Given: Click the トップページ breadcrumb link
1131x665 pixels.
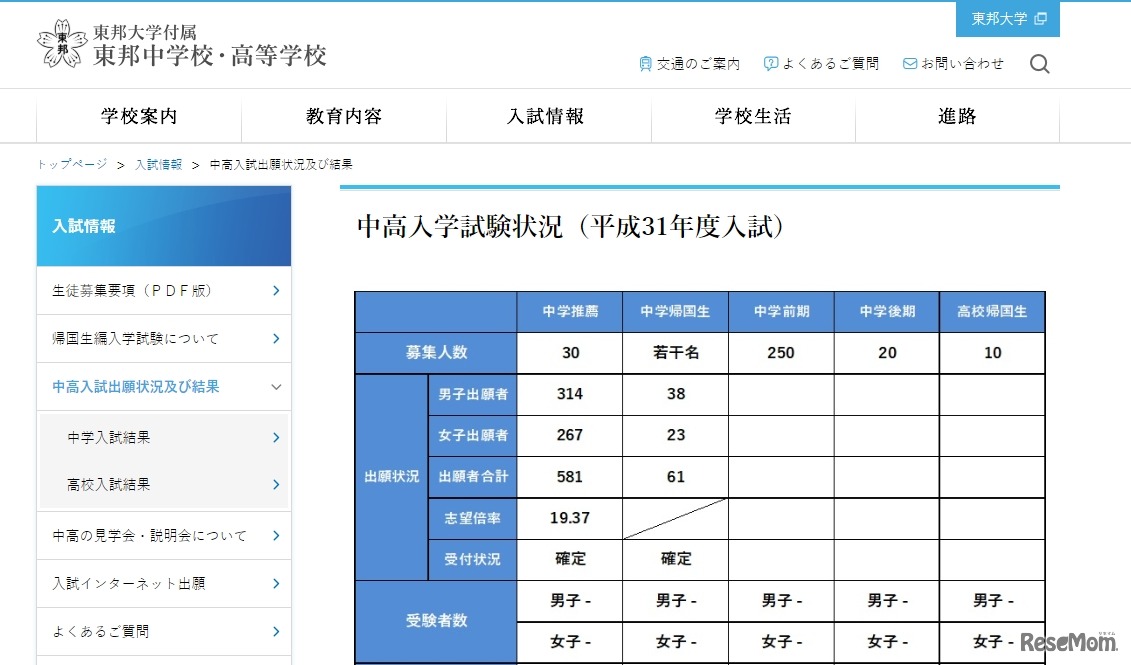Looking at the screenshot, I should coord(72,164).
